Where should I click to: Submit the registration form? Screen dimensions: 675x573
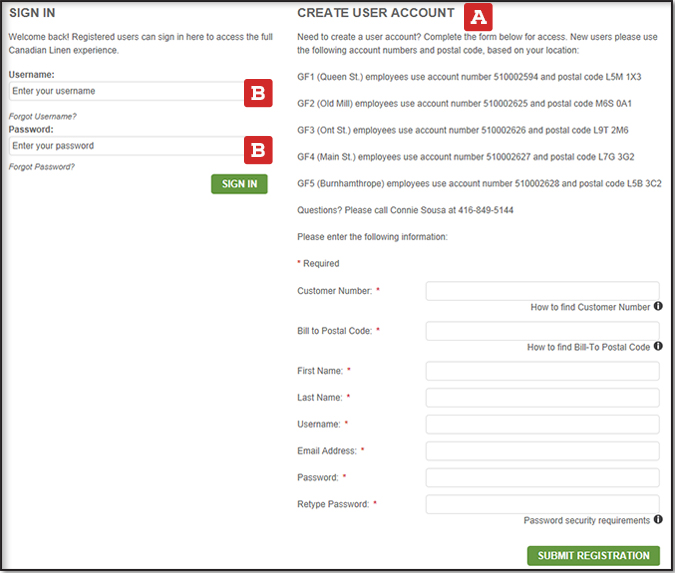(x=593, y=556)
